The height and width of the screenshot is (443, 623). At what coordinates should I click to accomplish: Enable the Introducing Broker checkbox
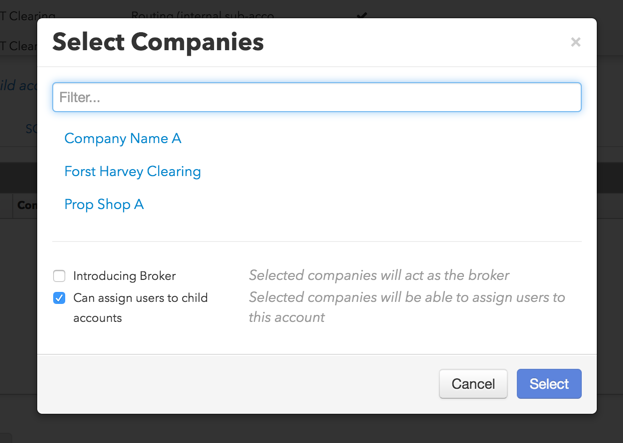click(59, 276)
